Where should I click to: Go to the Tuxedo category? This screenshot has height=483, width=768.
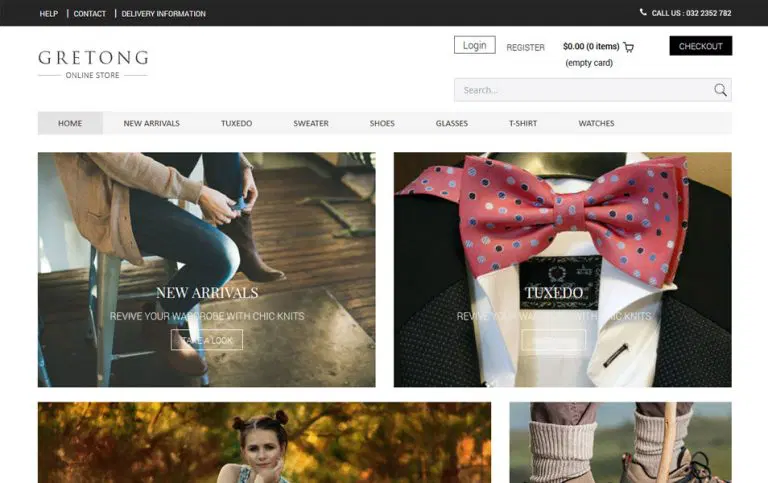pyautogui.click(x=237, y=123)
